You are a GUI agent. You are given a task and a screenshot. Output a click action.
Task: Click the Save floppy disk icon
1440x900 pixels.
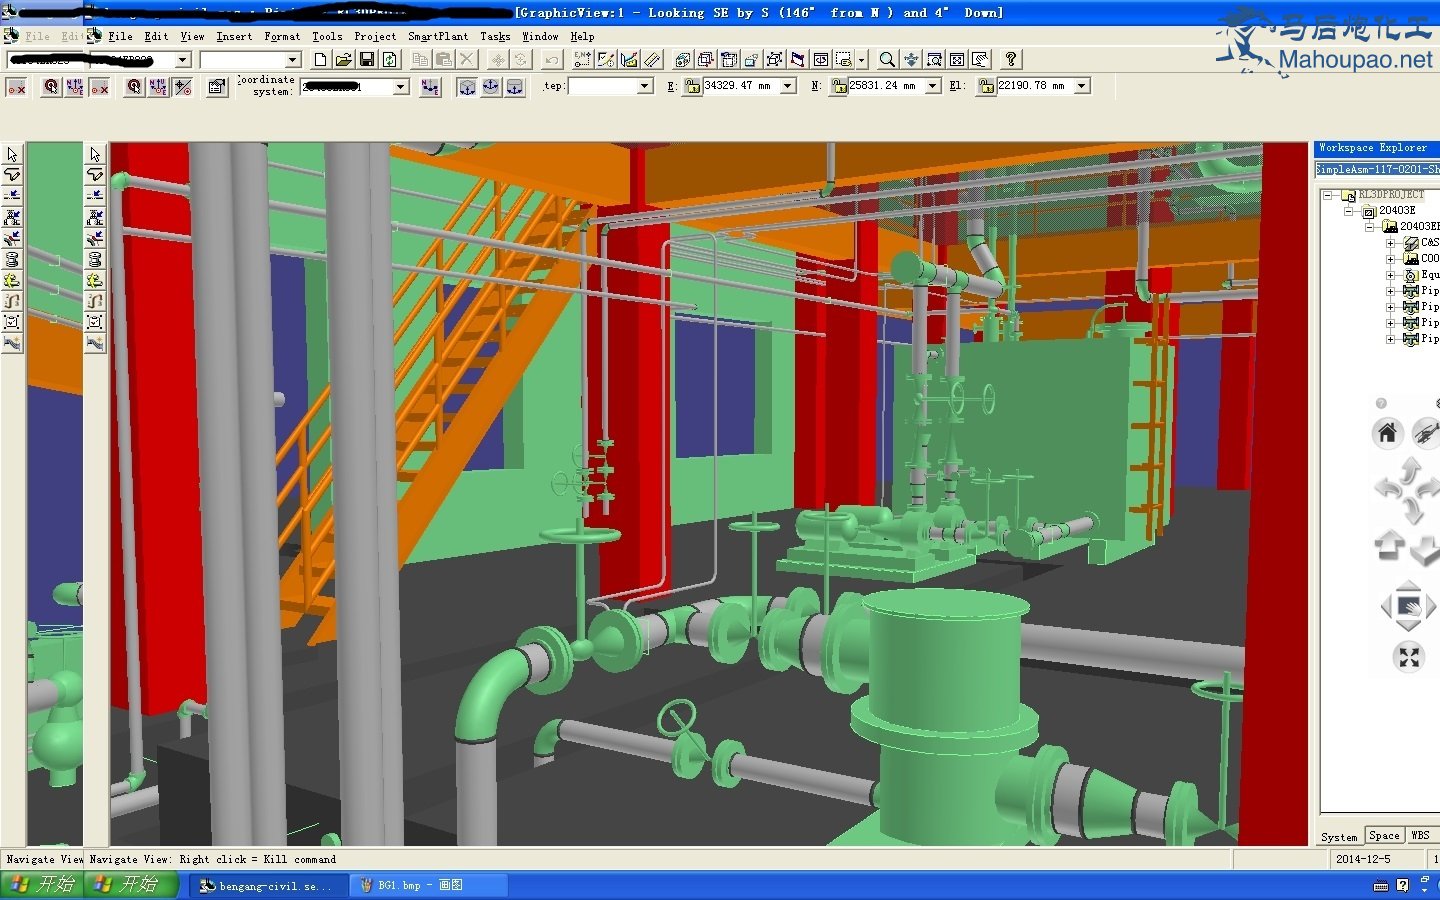tap(366, 60)
